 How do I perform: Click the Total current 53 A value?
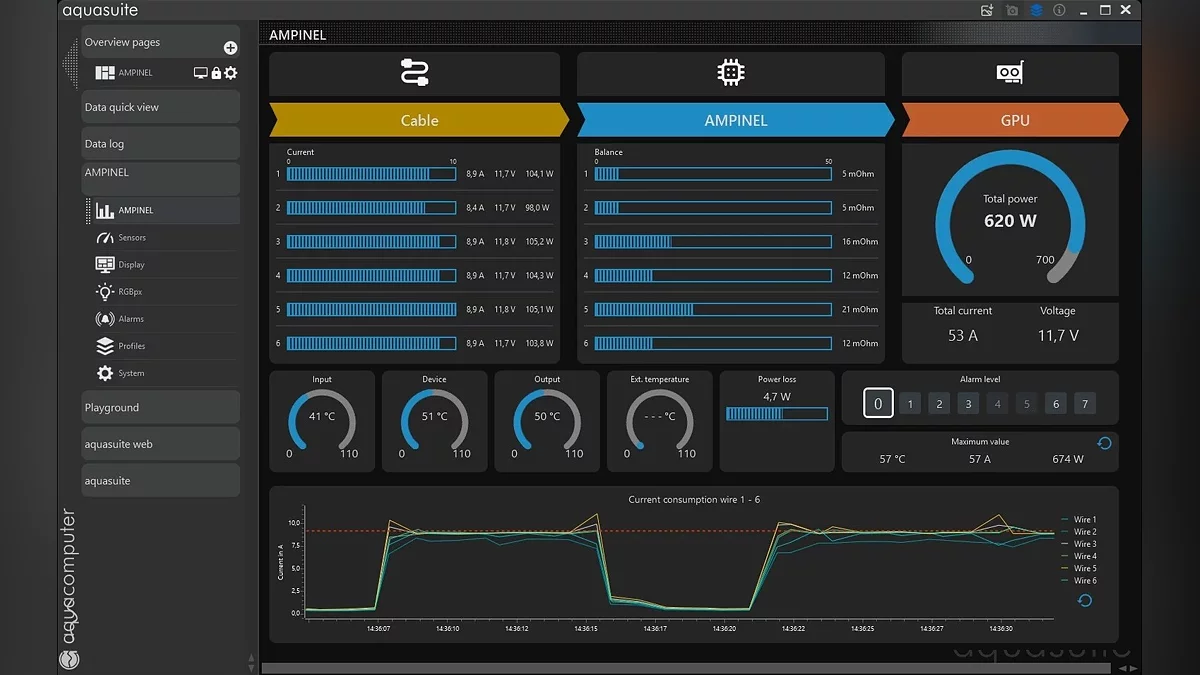click(963, 336)
